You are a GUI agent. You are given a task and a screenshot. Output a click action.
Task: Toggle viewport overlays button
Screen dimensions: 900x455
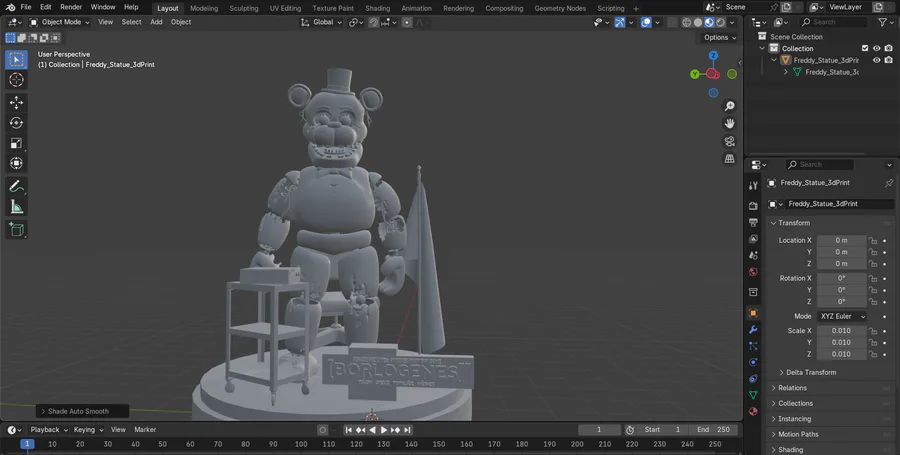point(646,22)
